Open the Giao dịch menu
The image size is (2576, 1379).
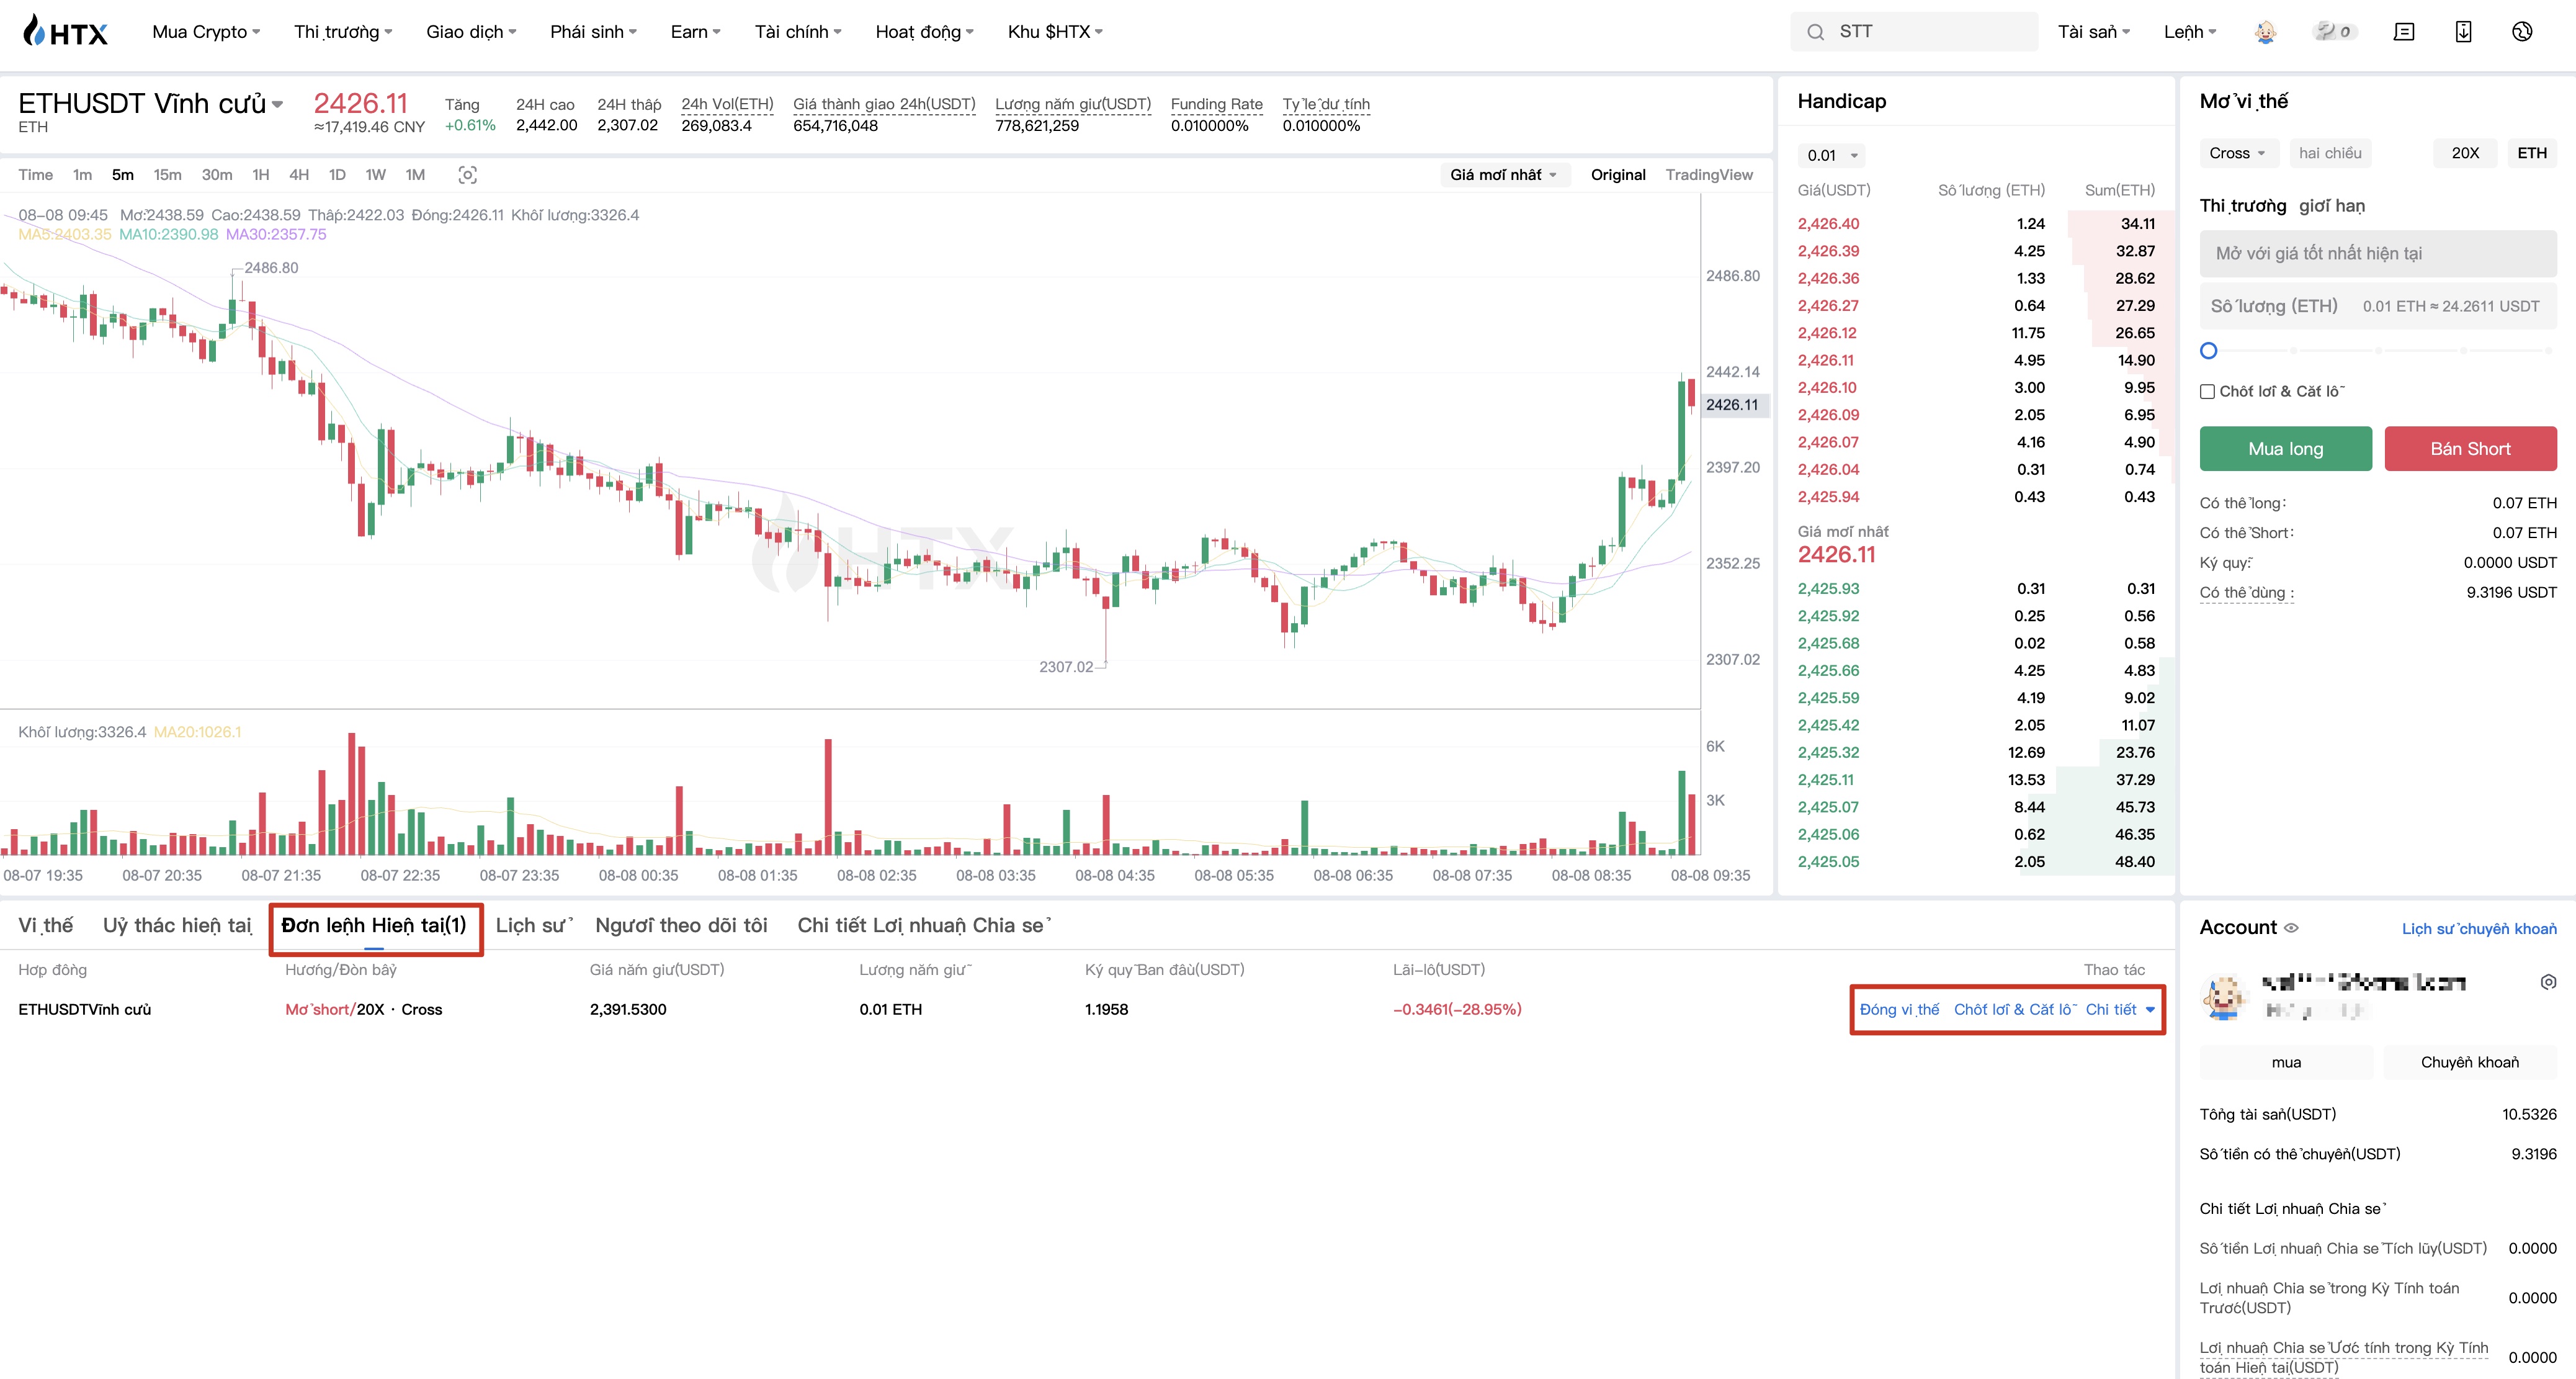(x=471, y=32)
